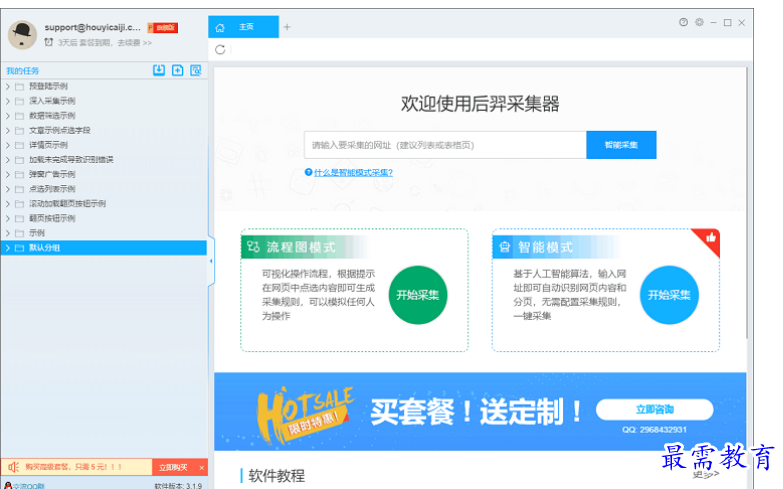Expand the 详情页示例 folder chevron

coord(7,145)
